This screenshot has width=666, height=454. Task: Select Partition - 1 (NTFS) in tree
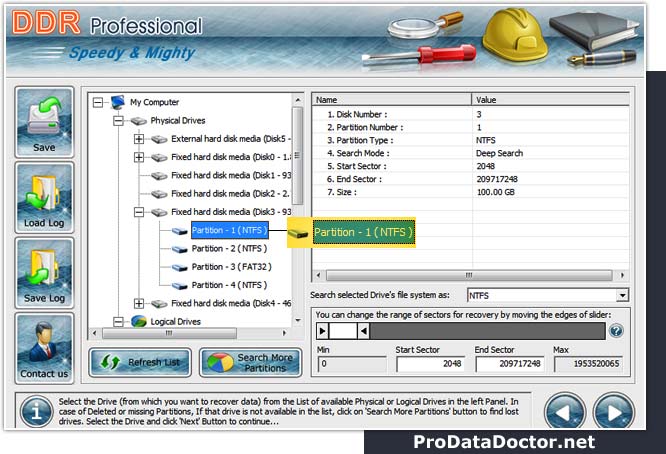[229, 230]
